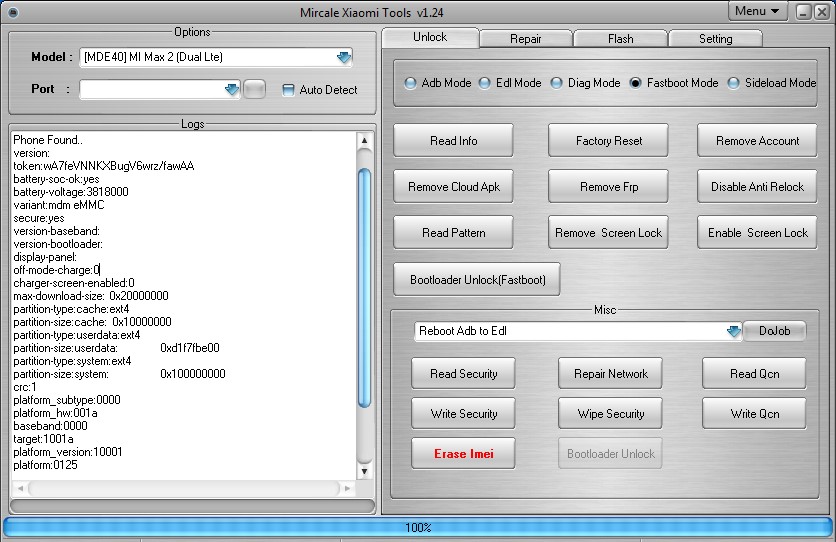Open the Model dropdown arrow
The image size is (836, 542).
click(344, 57)
